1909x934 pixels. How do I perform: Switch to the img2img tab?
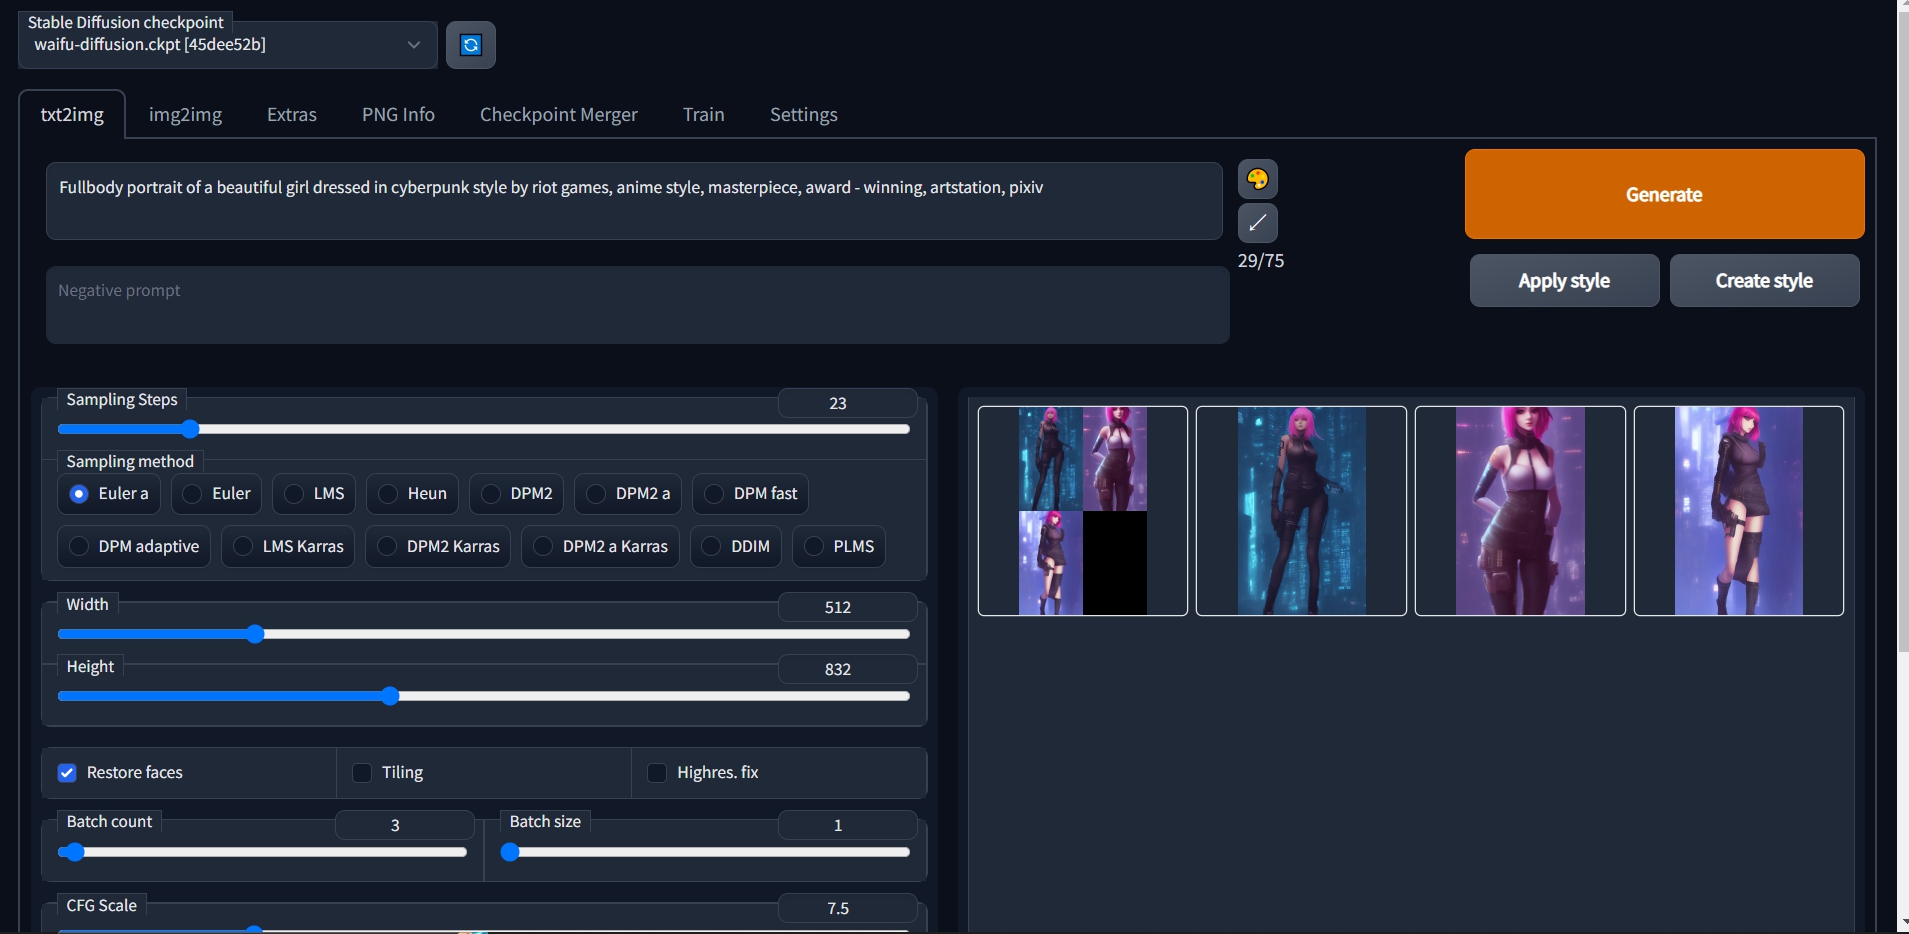pyautogui.click(x=185, y=115)
